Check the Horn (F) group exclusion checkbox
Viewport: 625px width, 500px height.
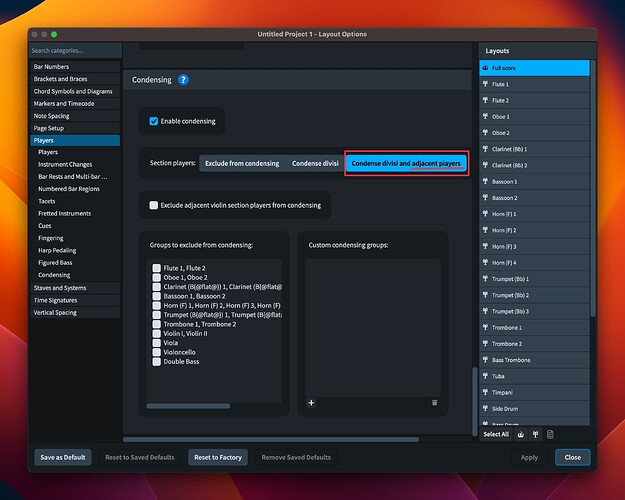click(x=157, y=305)
